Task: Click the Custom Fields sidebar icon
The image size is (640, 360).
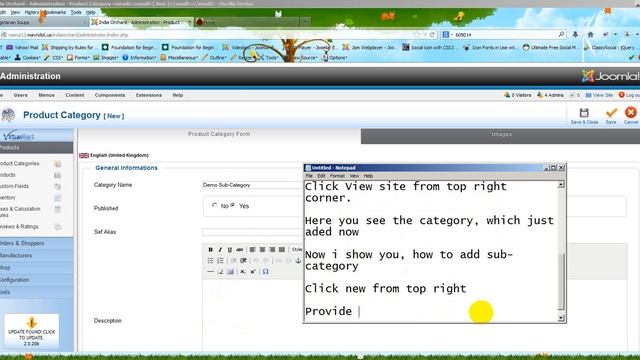Action: (58, 187)
